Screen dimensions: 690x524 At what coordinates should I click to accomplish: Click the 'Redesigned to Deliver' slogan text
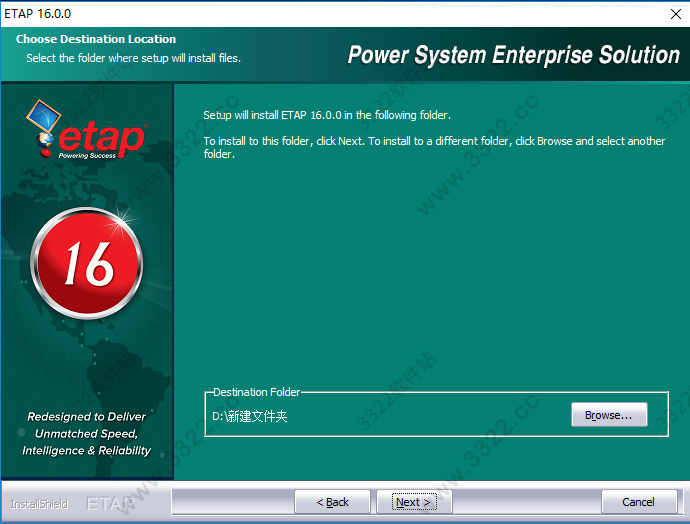[86, 433]
